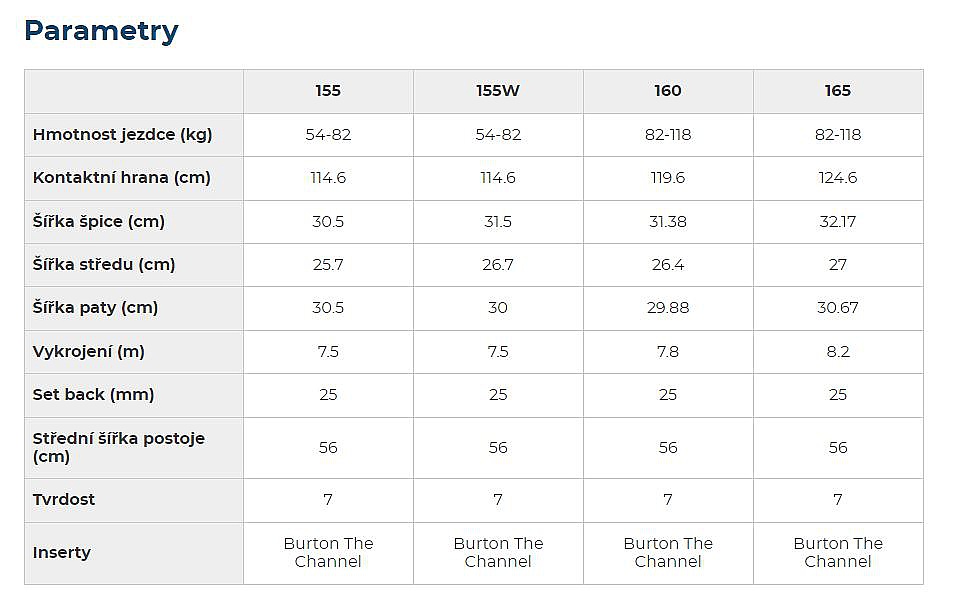Select the Hmotnost jezdce (kg) row label
Viewport: 954px width, 605px height.
(x=123, y=134)
